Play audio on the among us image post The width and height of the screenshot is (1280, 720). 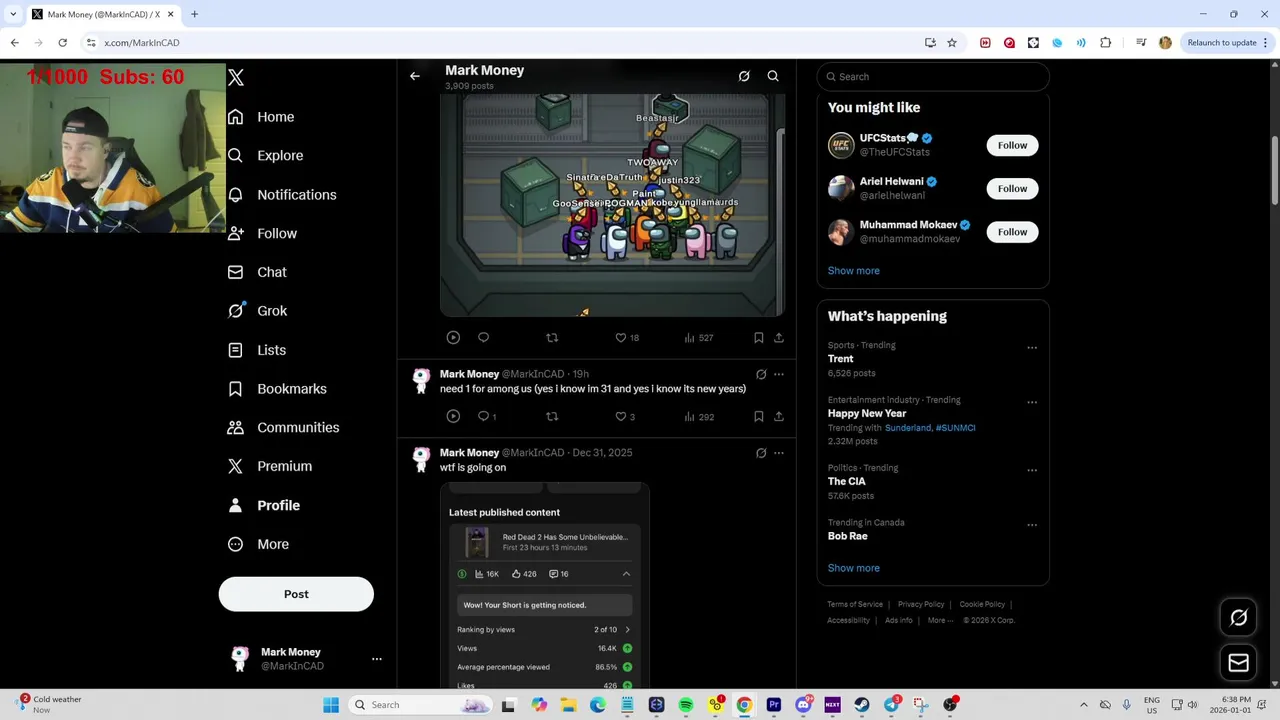[x=453, y=338]
